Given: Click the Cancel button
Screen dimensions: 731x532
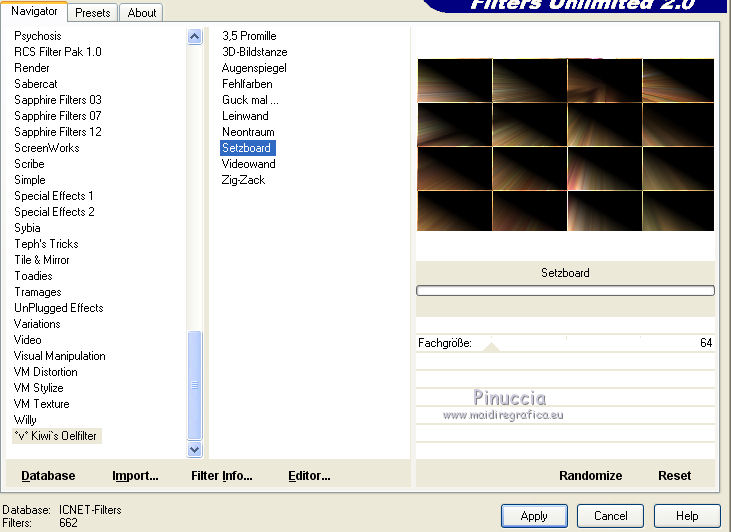Looking at the screenshot, I should click(x=610, y=516).
